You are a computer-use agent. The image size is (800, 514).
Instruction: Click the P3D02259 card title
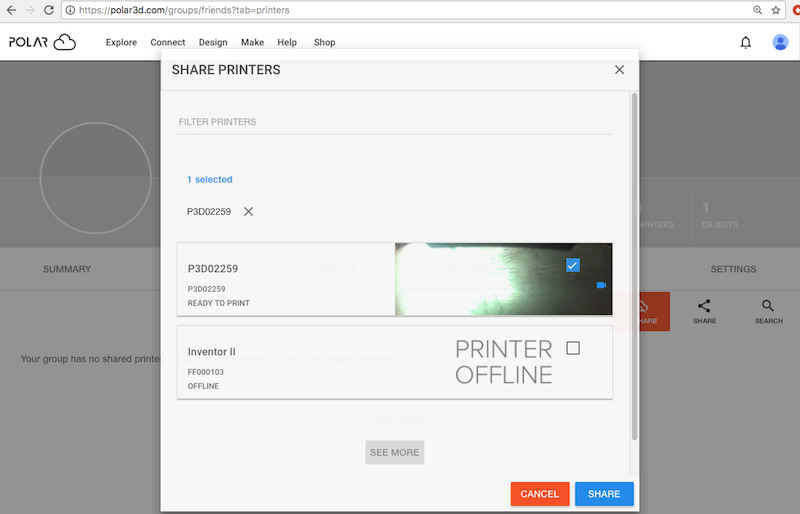pyautogui.click(x=213, y=268)
